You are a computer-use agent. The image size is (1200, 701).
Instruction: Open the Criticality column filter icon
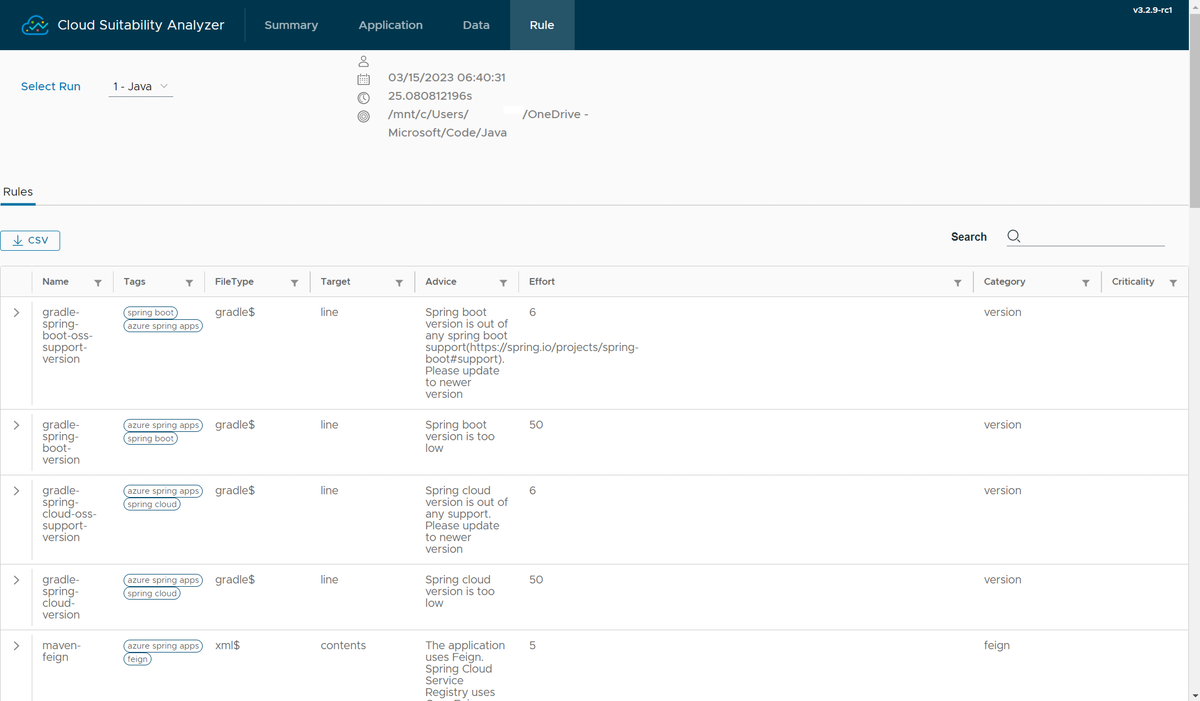click(1173, 283)
